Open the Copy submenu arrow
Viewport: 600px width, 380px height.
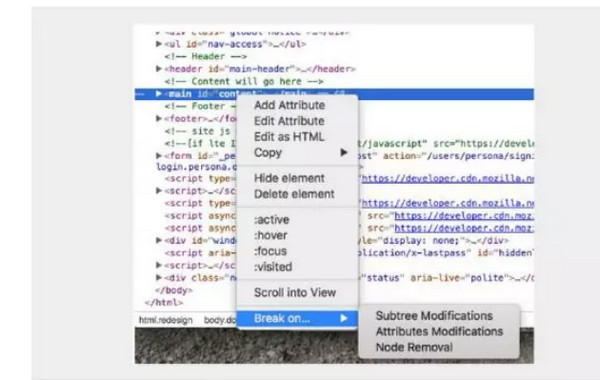(x=344, y=153)
